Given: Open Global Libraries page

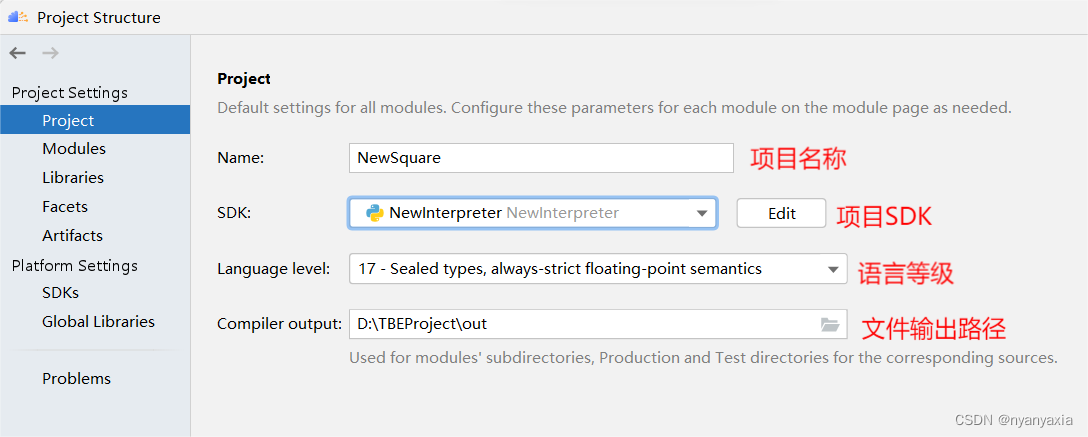Looking at the screenshot, I should [98, 321].
